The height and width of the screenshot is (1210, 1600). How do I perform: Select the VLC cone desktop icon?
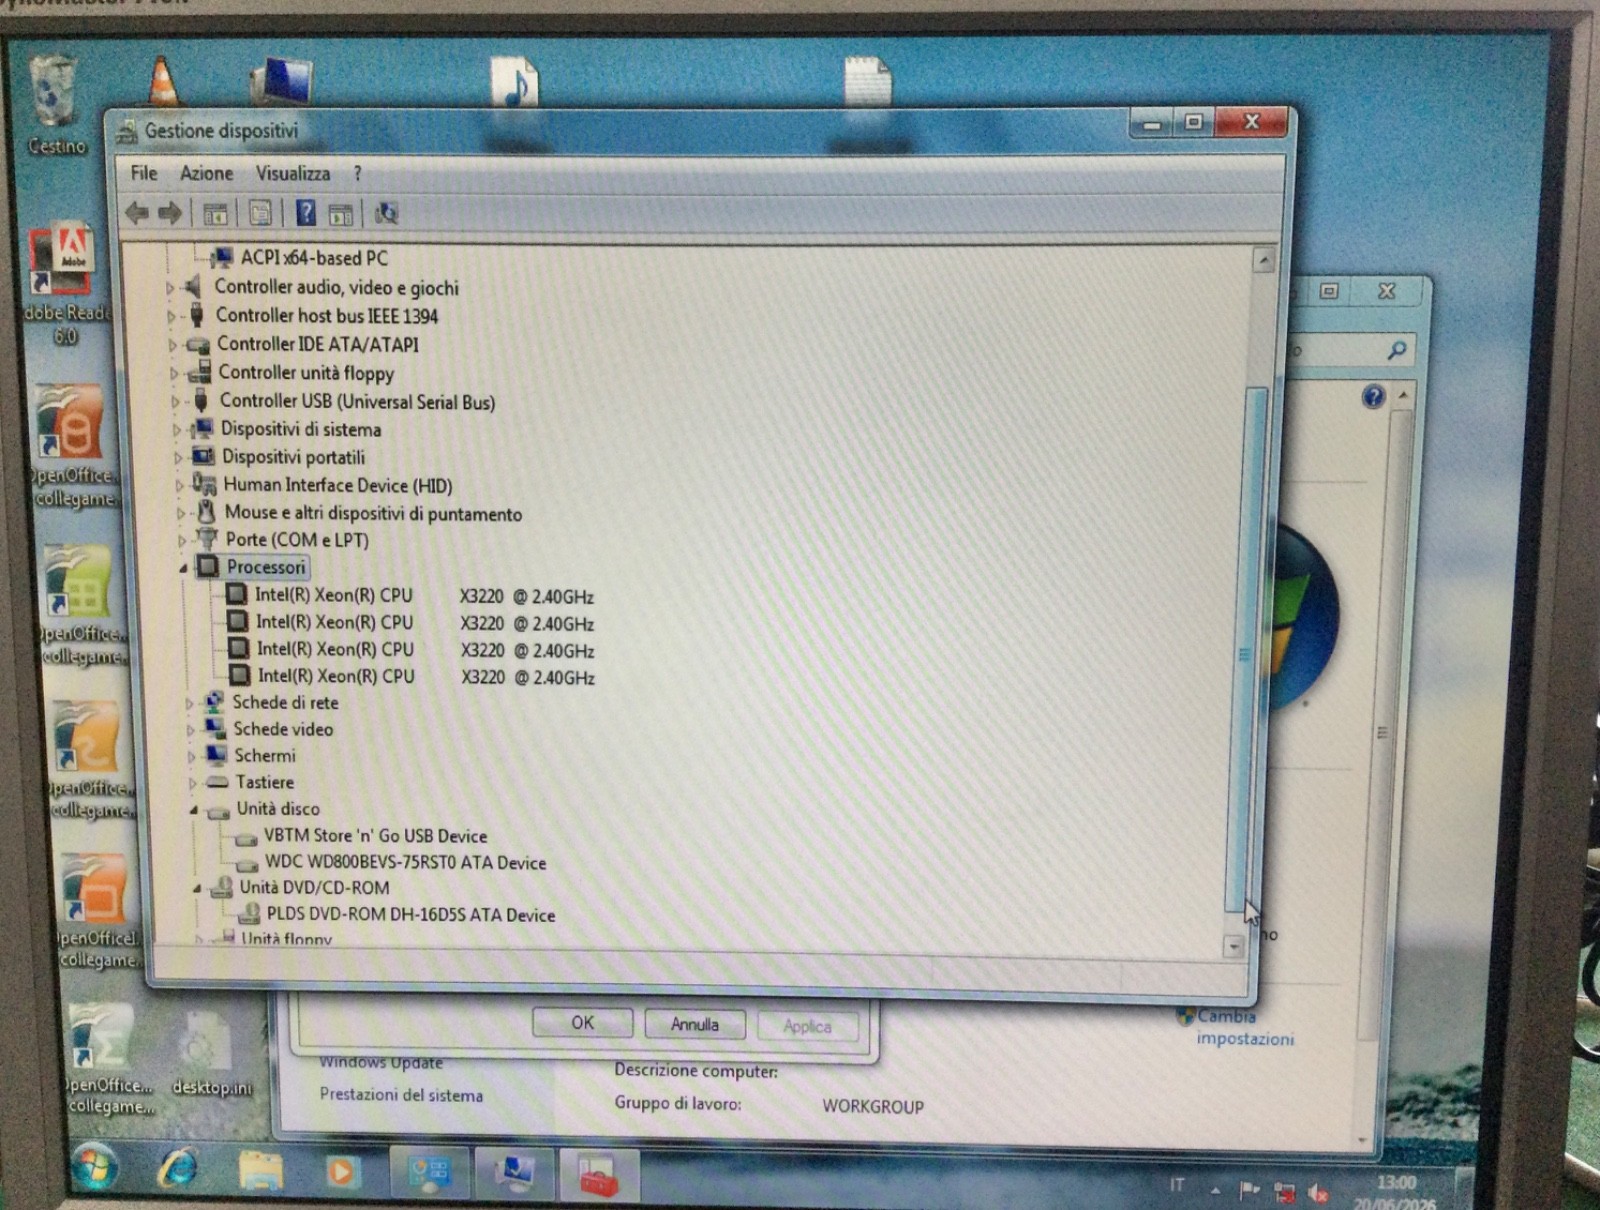coord(162,82)
